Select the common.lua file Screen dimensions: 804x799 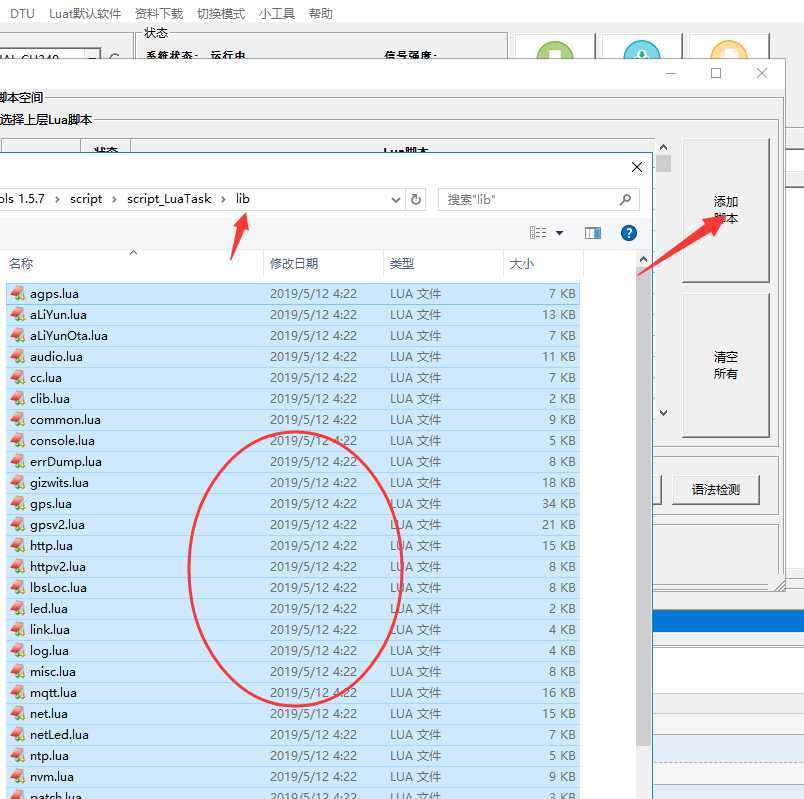[293, 420]
